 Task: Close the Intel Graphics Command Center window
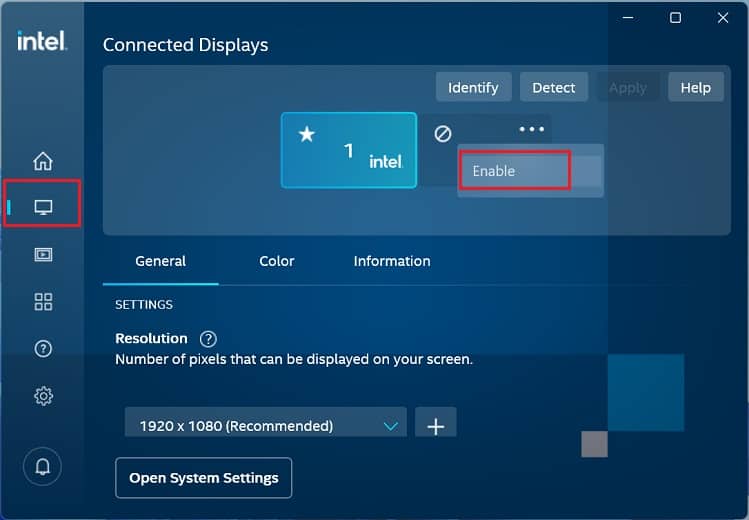pos(723,18)
